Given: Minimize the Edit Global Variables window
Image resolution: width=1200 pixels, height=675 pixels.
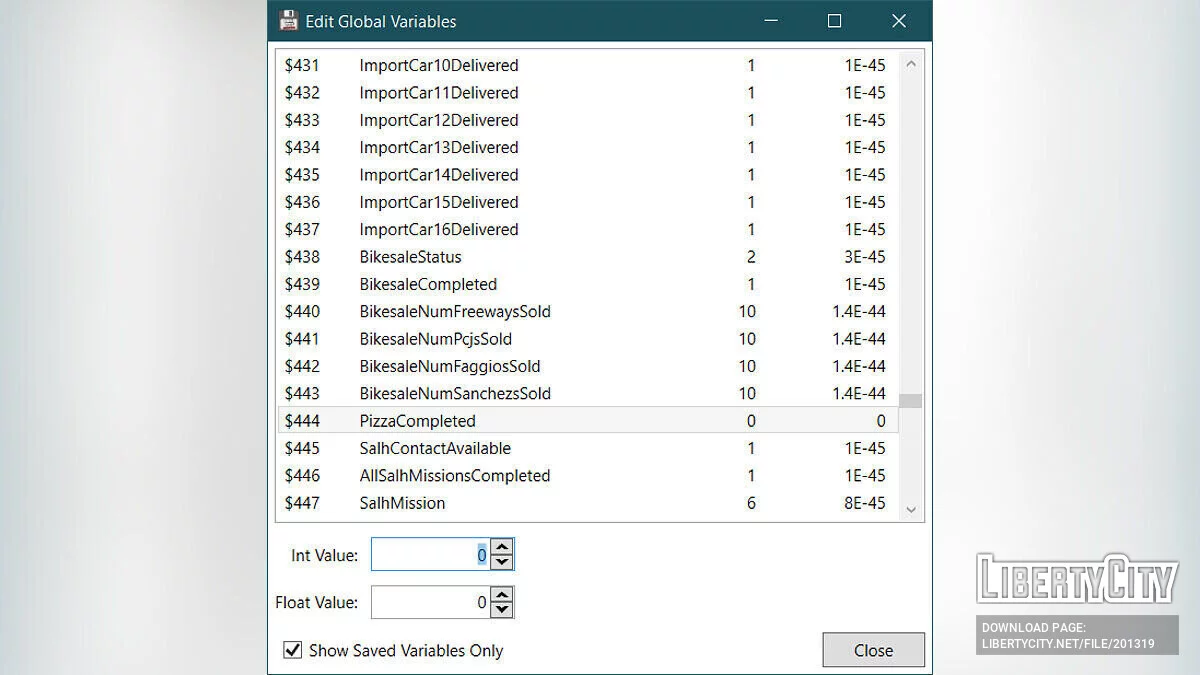Looking at the screenshot, I should click(771, 21).
